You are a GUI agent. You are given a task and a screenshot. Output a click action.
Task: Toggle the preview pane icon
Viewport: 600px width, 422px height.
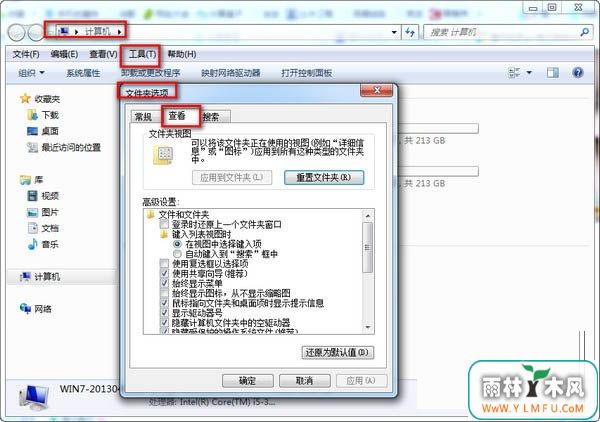[x=553, y=73]
